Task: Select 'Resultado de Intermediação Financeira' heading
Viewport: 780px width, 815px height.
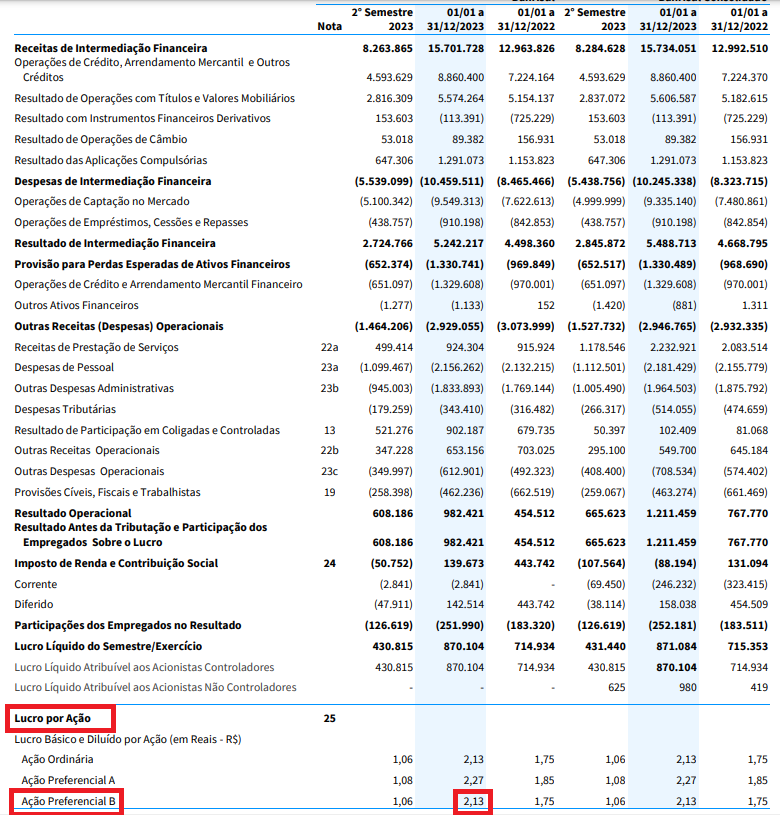Action: [x=115, y=243]
